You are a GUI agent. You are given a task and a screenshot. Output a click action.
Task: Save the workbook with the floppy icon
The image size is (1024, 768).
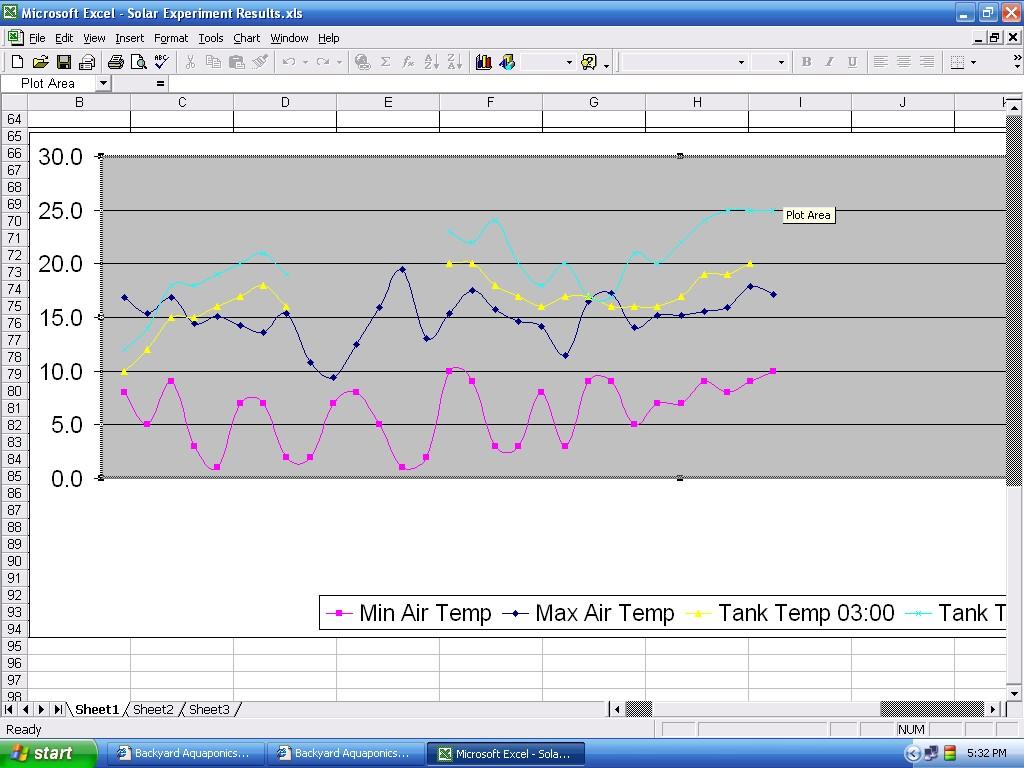[x=64, y=62]
